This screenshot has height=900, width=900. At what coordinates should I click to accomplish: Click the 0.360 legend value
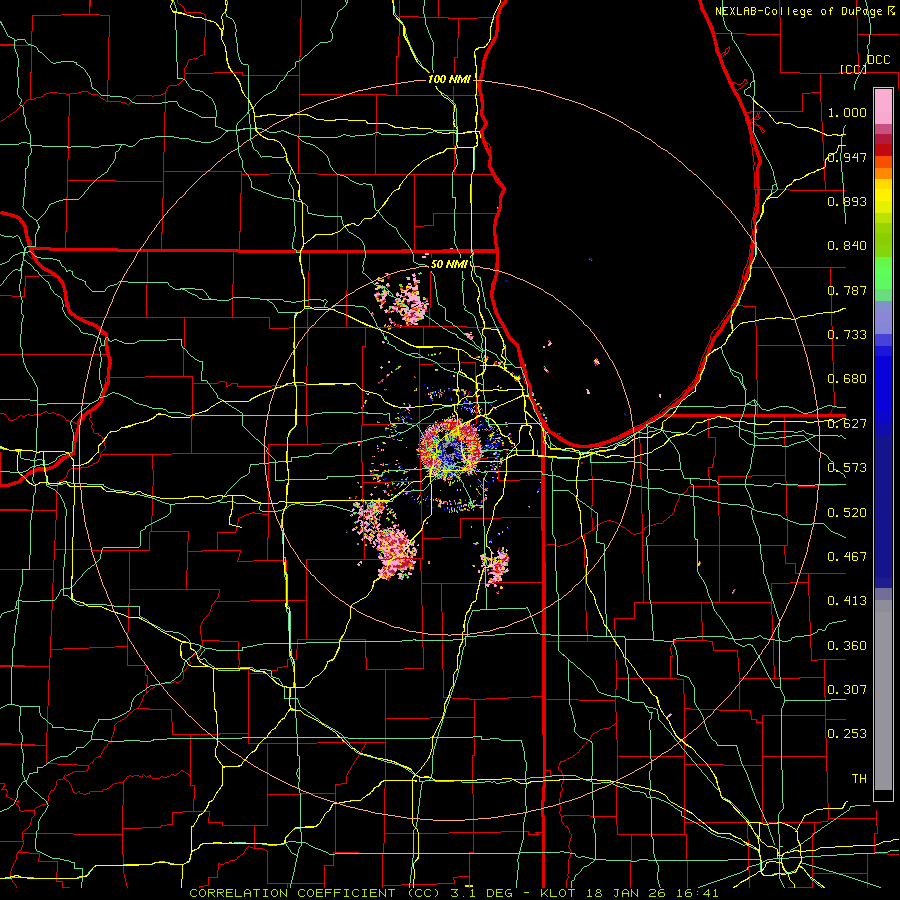847,646
